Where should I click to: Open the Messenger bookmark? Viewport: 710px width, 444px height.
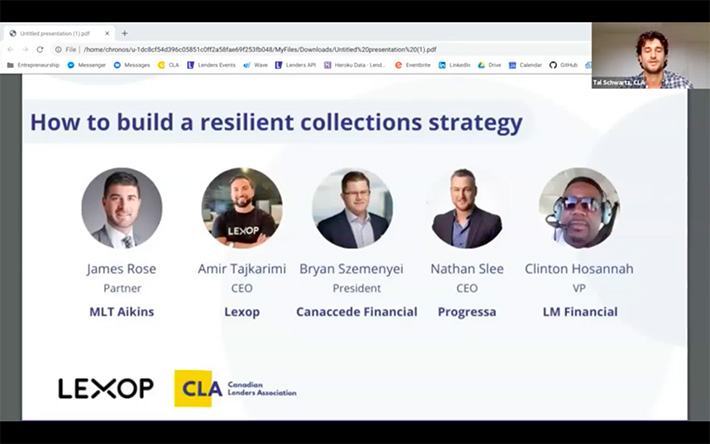point(86,65)
